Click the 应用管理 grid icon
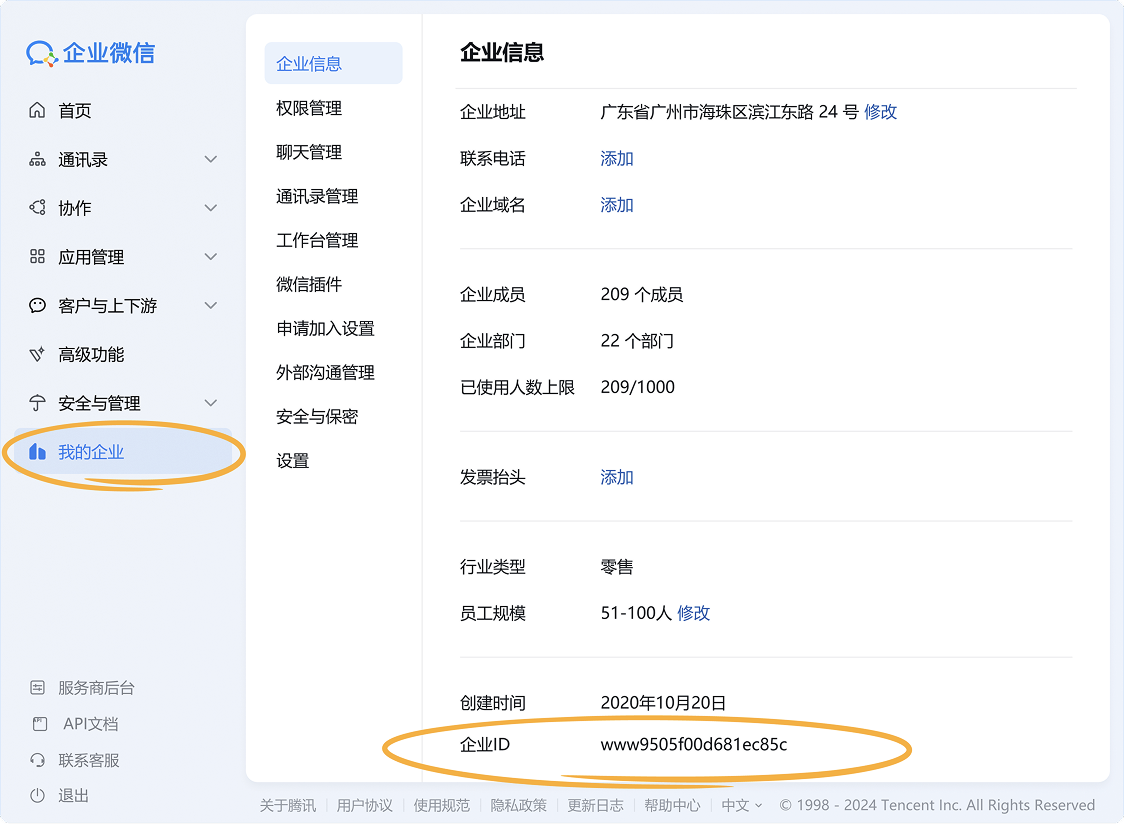Image resolution: width=1124 pixels, height=833 pixels. [37, 257]
